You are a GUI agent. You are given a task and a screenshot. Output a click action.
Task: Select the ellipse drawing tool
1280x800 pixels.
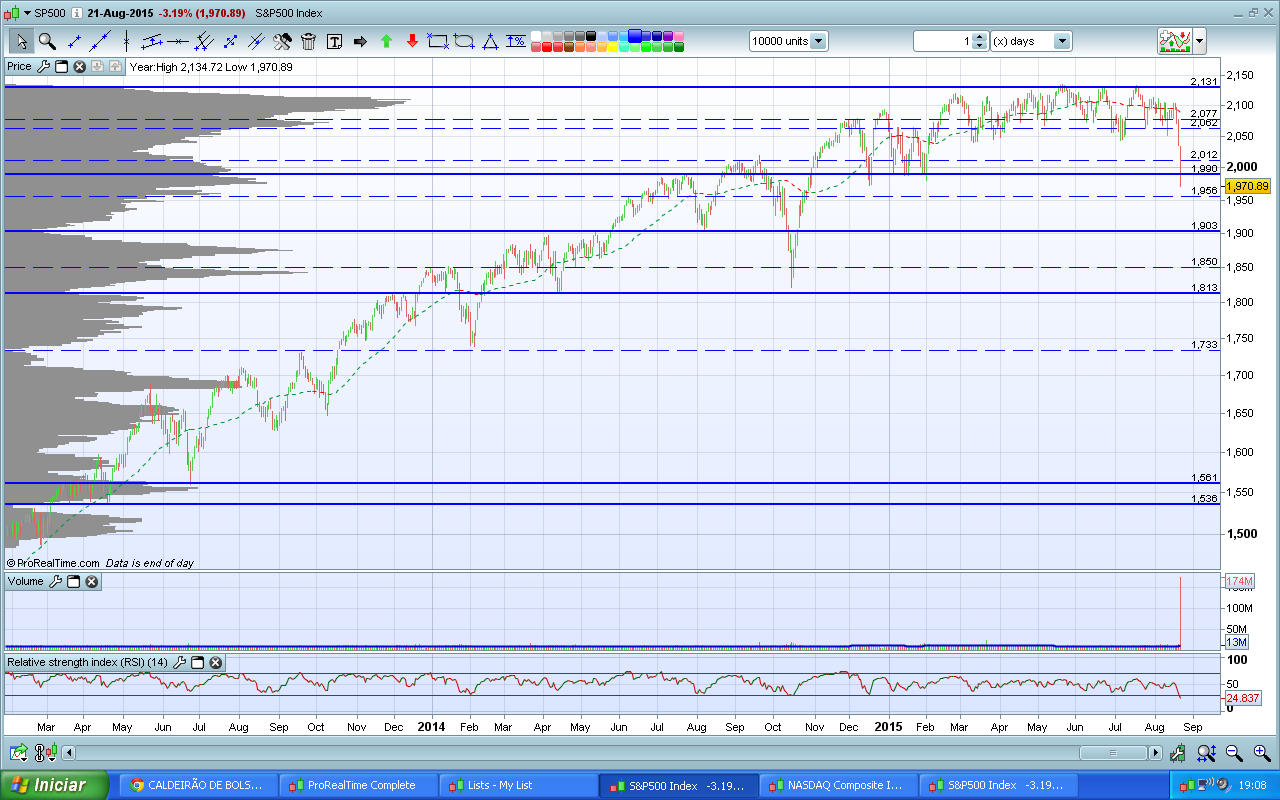coord(464,41)
